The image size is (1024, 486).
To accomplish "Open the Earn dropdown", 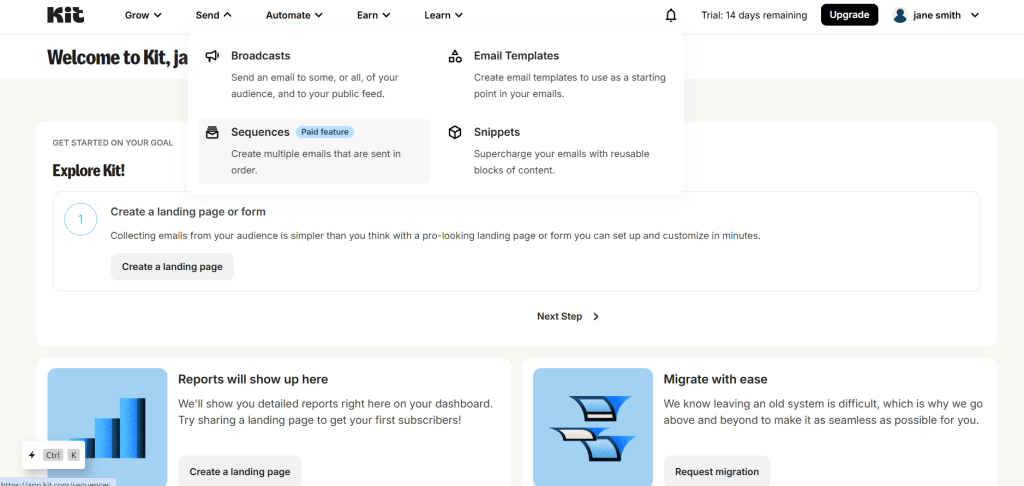I will (373, 15).
